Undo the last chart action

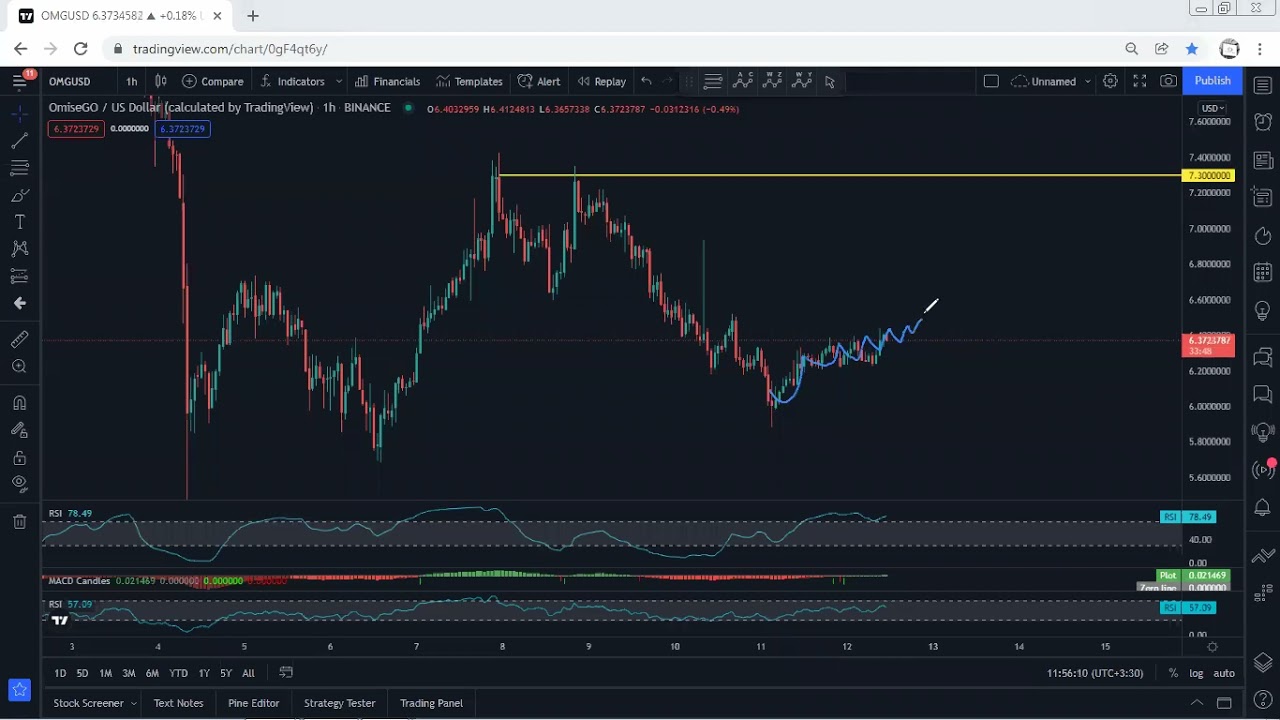[x=646, y=81]
